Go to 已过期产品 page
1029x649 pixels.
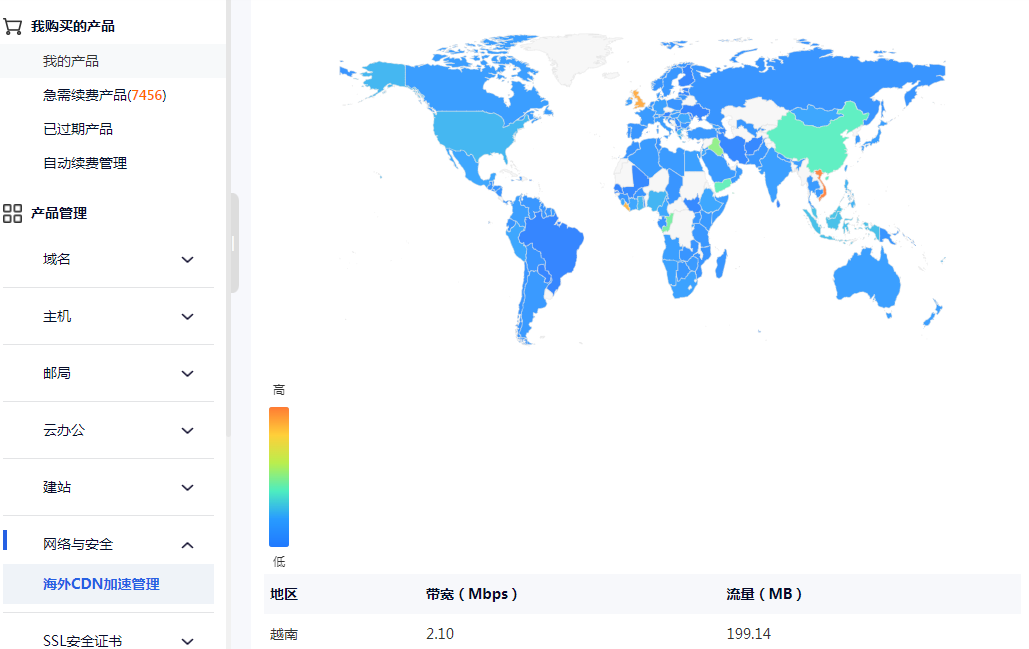(x=78, y=129)
